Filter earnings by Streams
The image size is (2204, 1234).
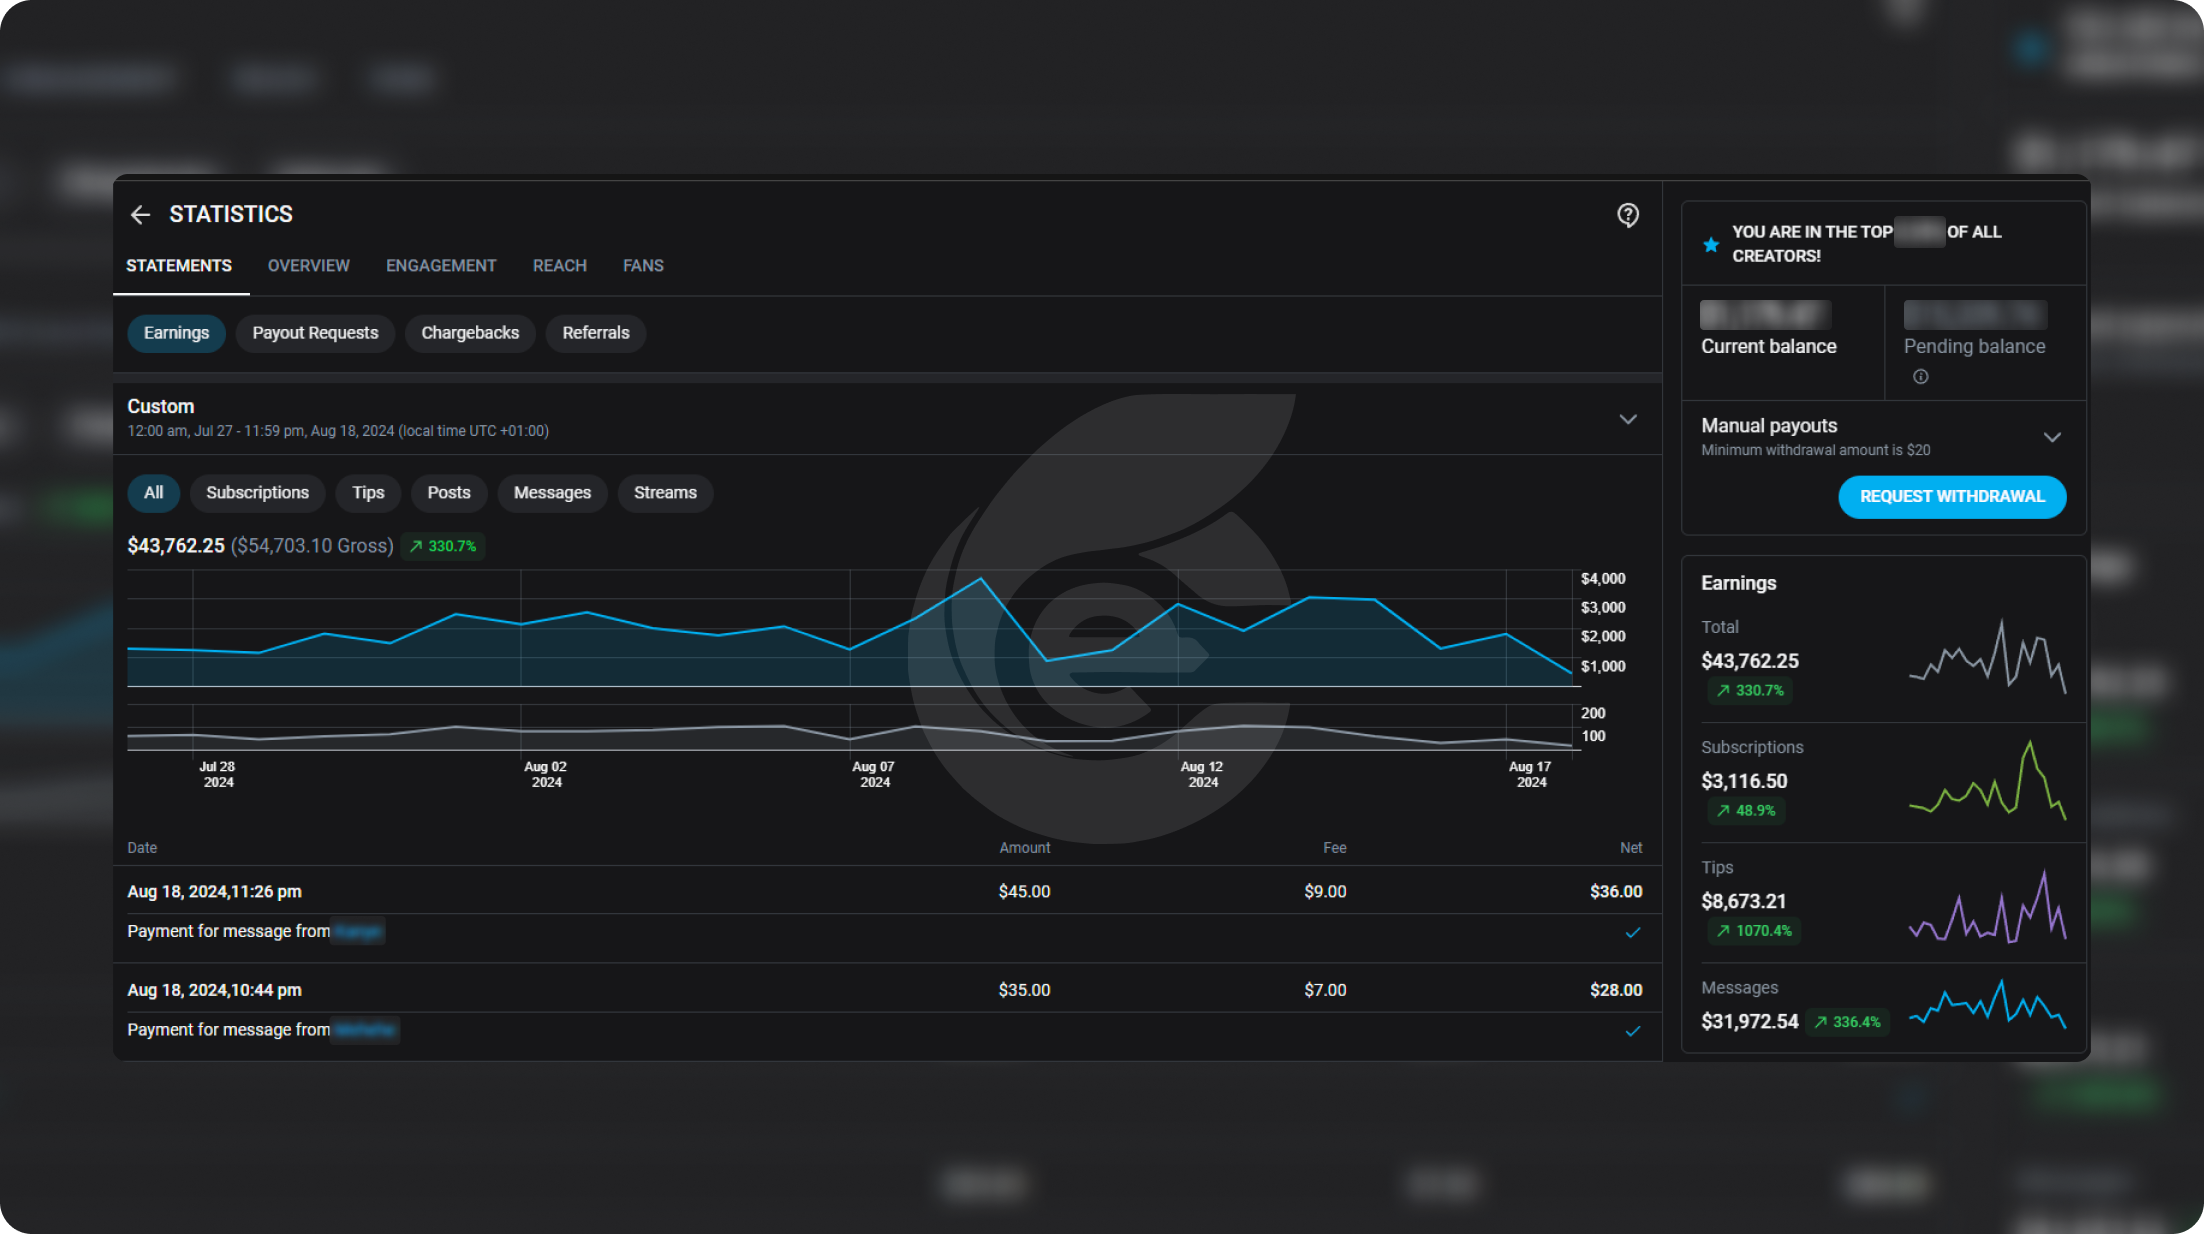pyautogui.click(x=665, y=493)
